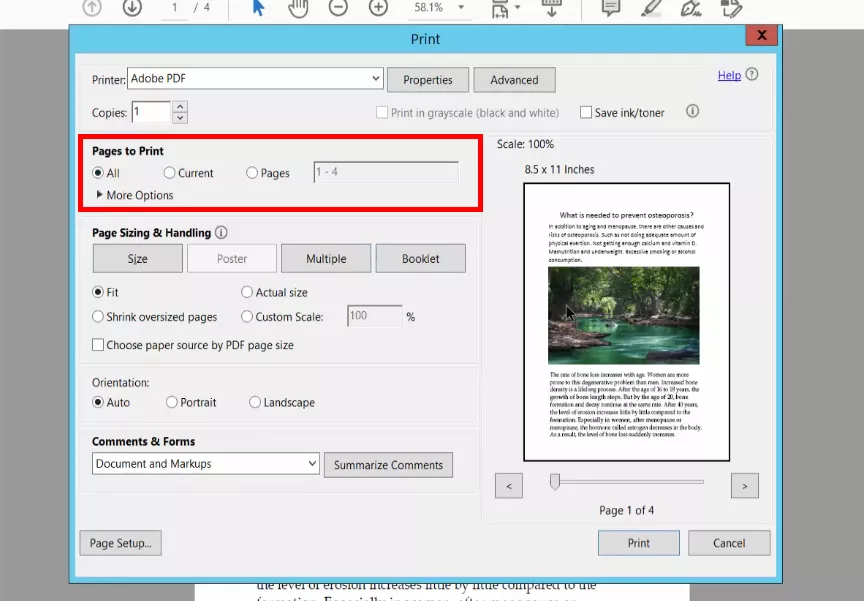Image resolution: width=864 pixels, height=601 pixels.
Task: Click the Help link
Action: [x=729, y=75]
